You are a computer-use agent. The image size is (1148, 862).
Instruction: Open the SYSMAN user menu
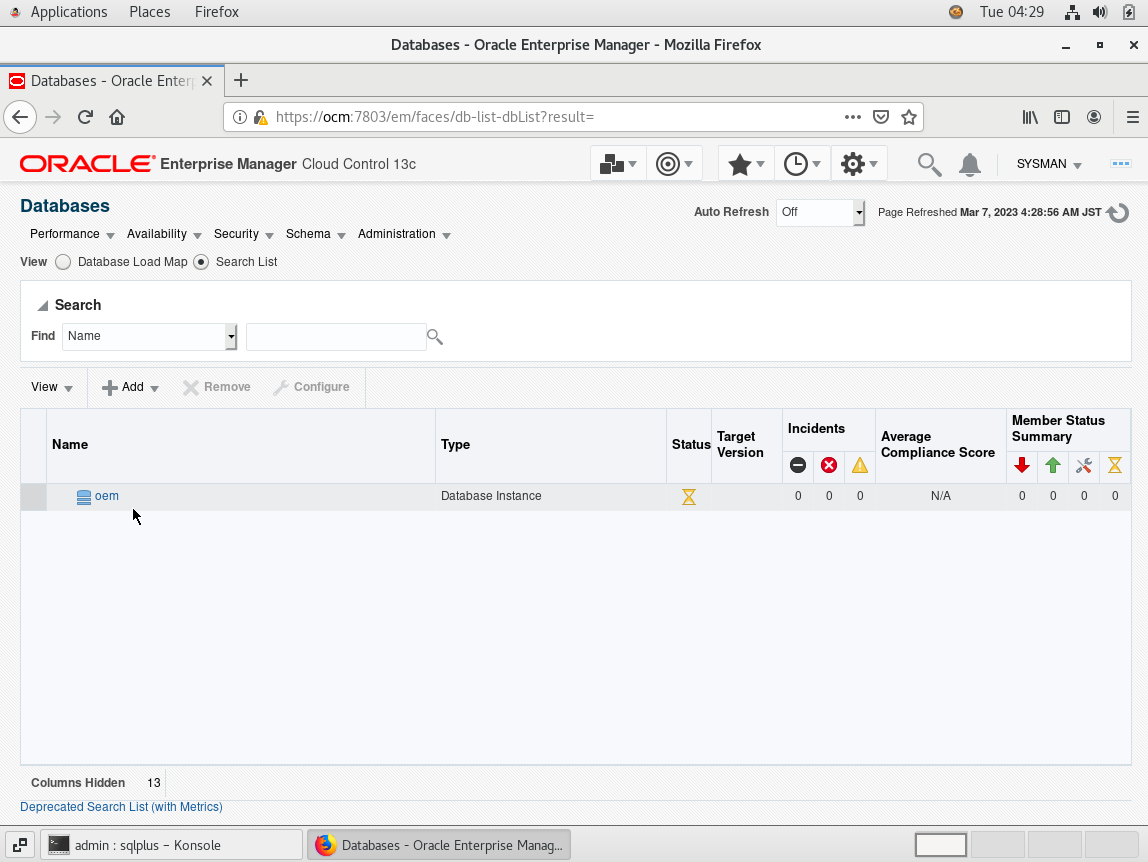pyautogui.click(x=1048, y=164)
